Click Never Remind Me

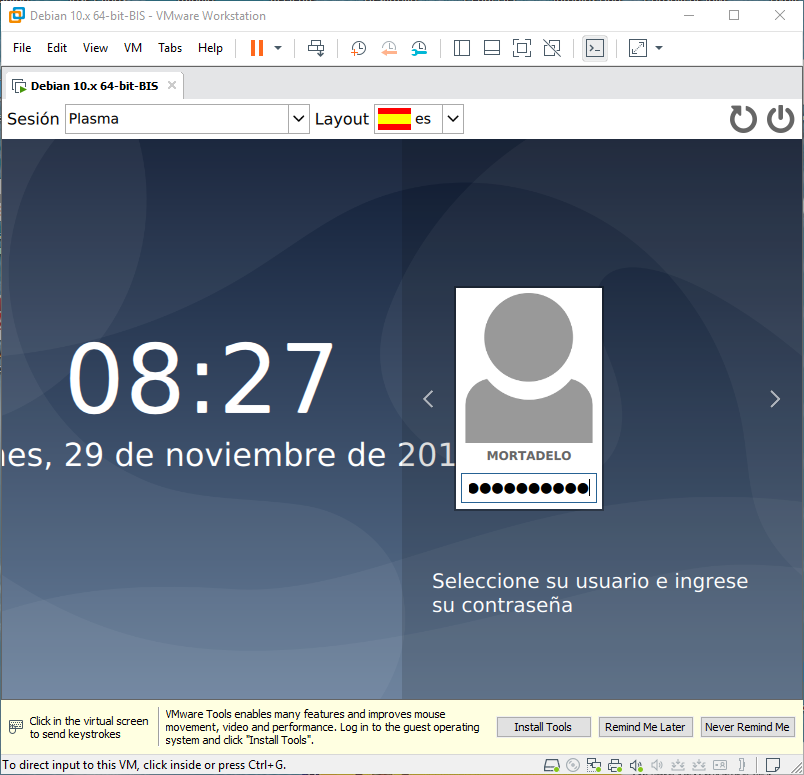point(747,727)
